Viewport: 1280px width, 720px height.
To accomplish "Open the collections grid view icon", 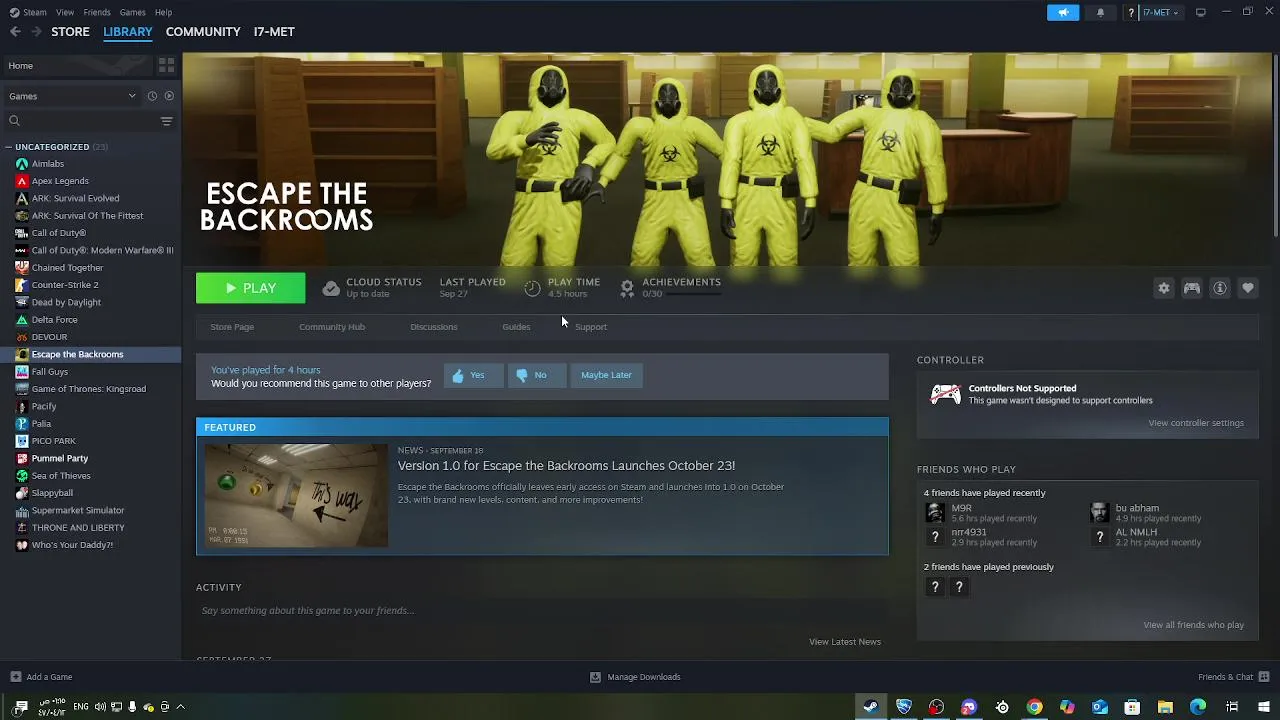I will click(x=166, y=65).
